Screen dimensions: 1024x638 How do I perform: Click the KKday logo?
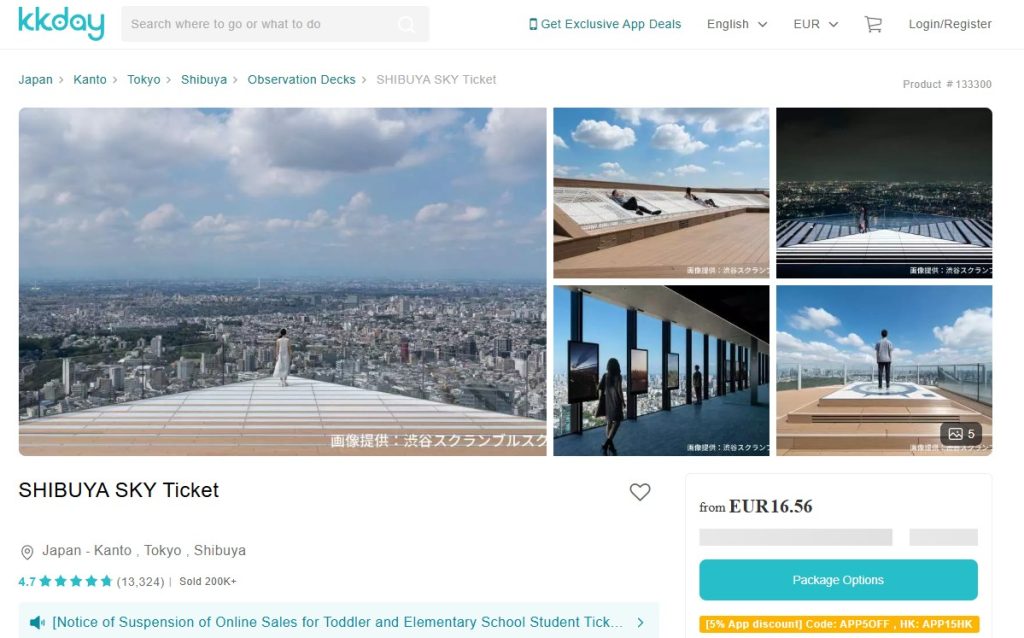[x=61, y=24]
